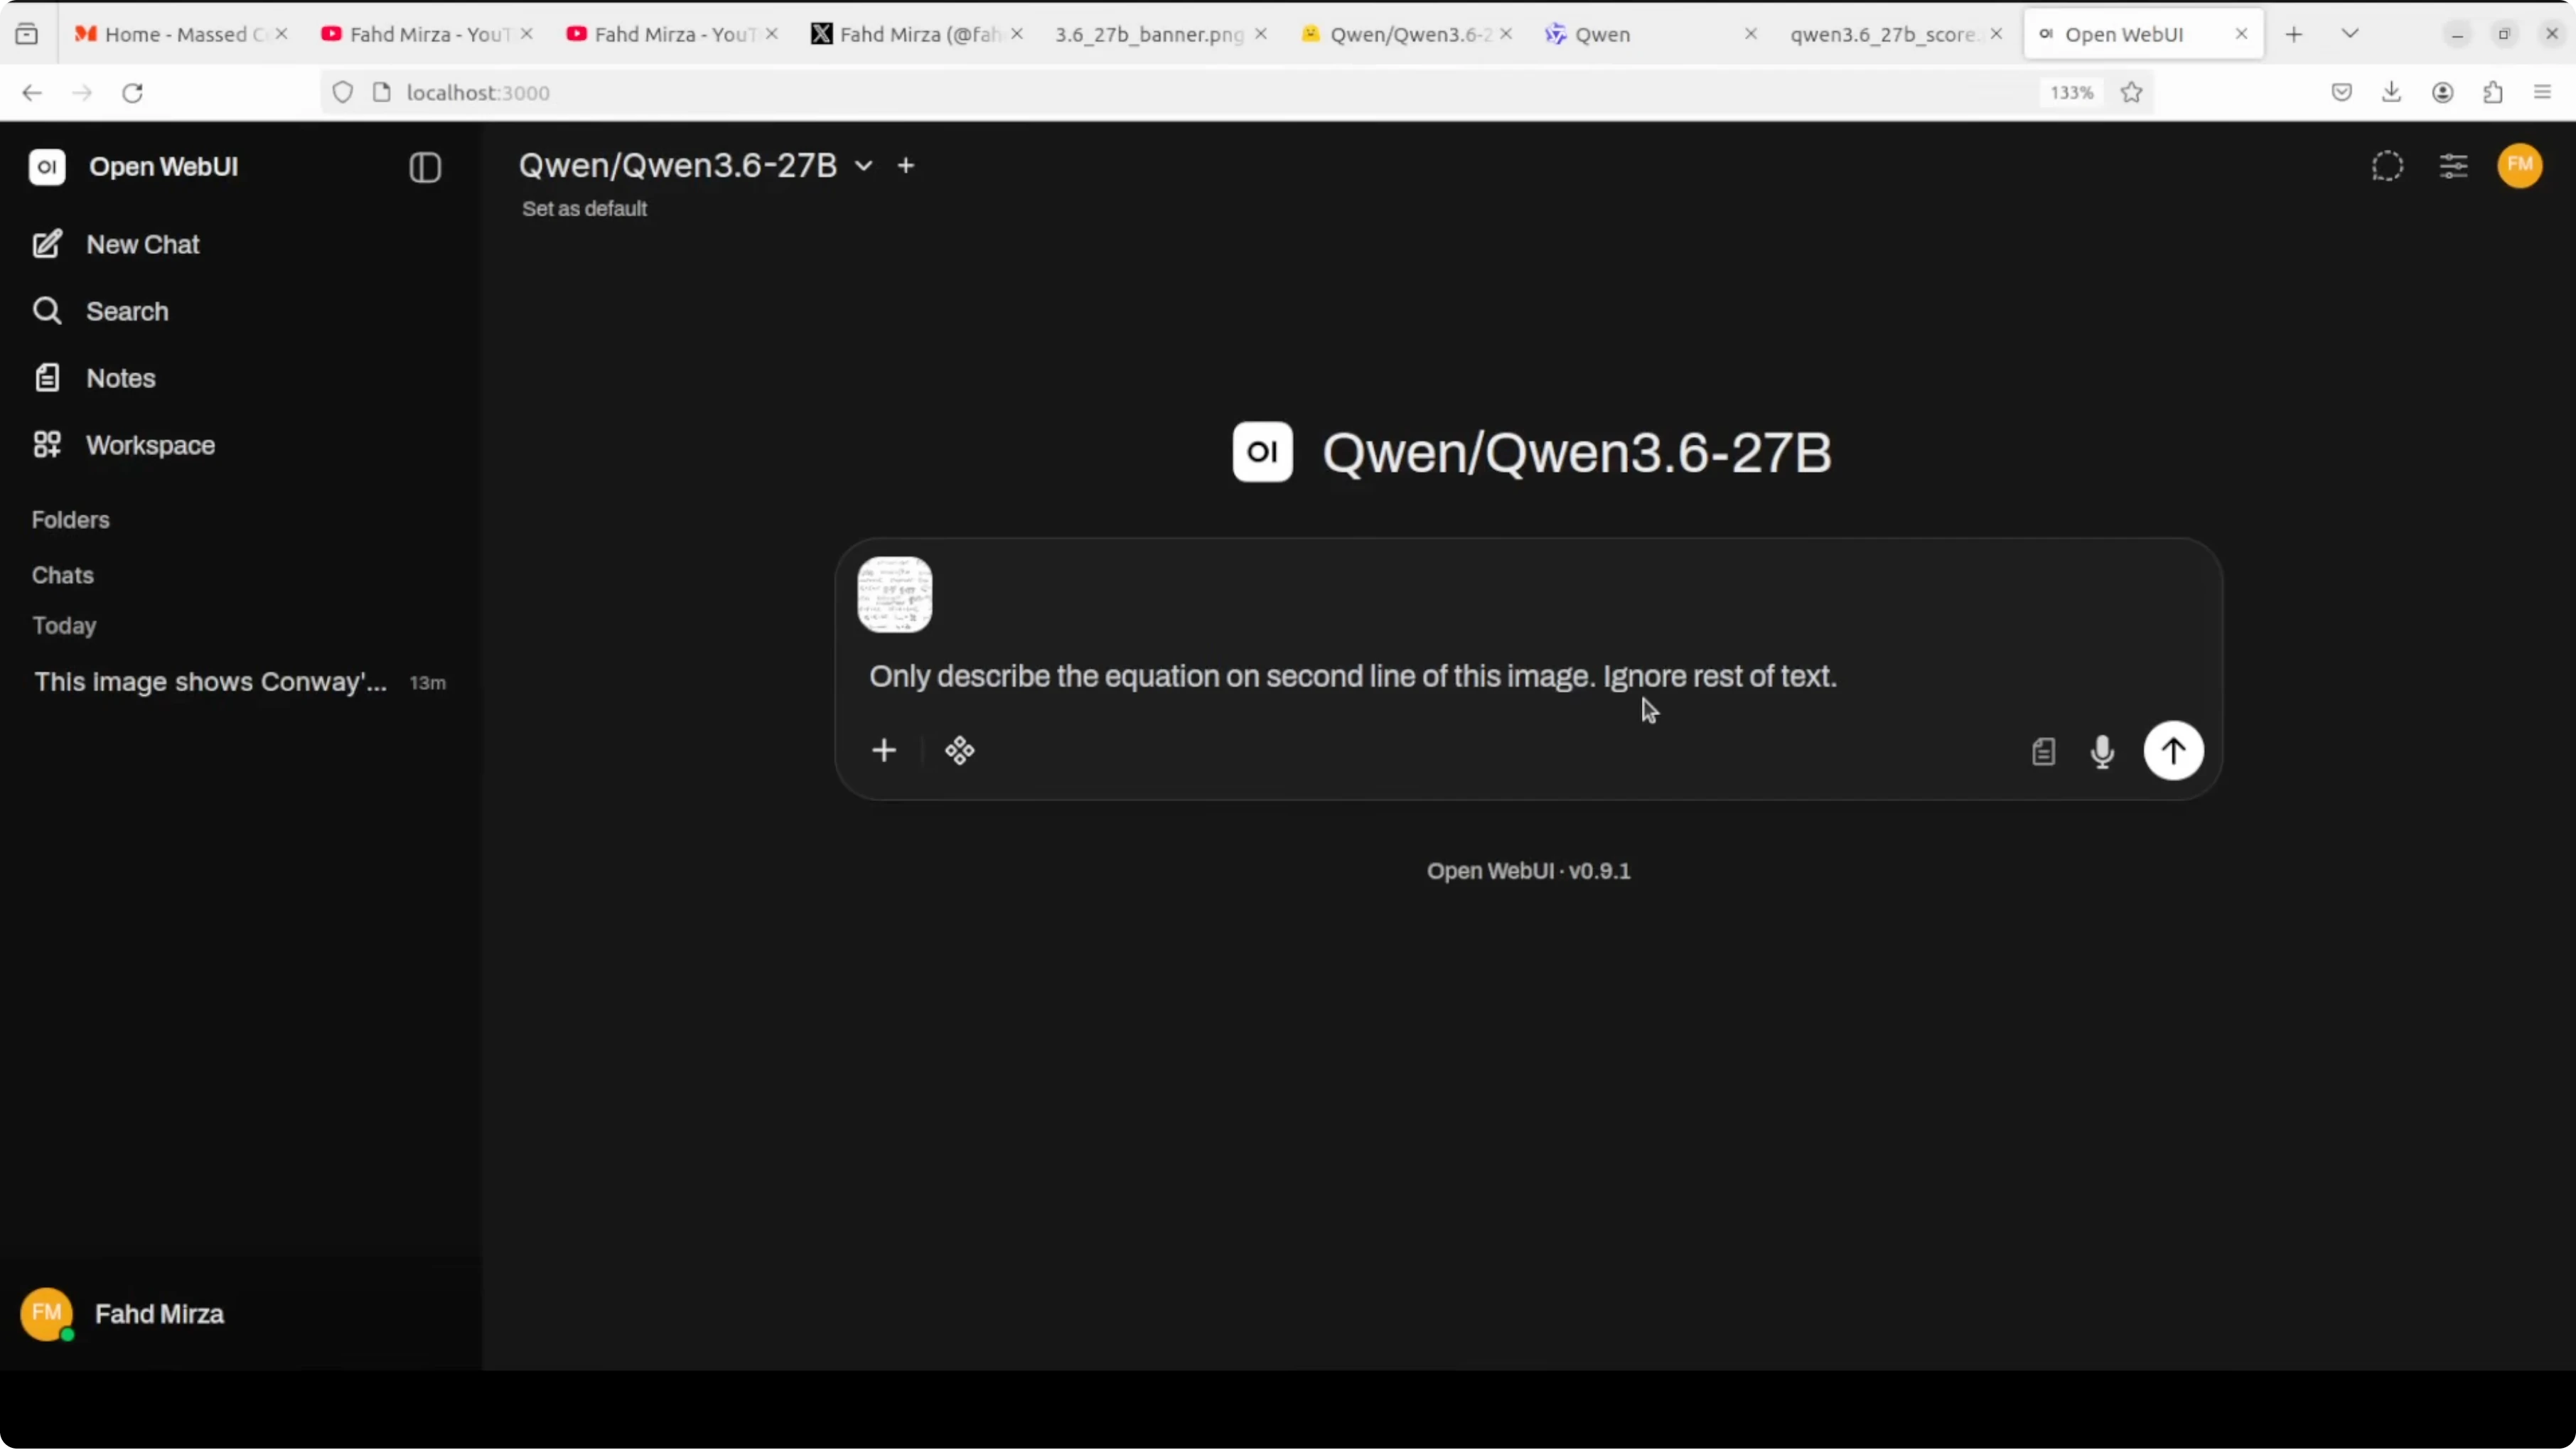Toggle temporary chat dashed-circle icon
Image resolution: width=2576 pixels, height=1450 pixels.
pyautogui.click(x=2387, y=166)
